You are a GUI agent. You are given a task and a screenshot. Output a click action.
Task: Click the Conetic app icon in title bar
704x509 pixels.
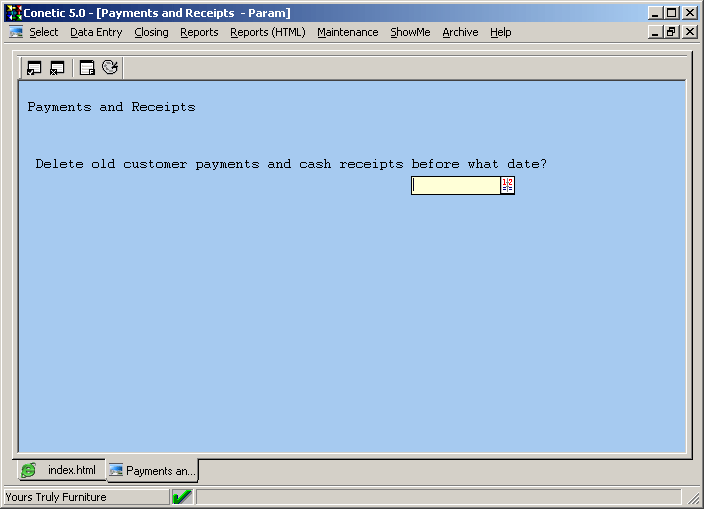pos(14,13)
